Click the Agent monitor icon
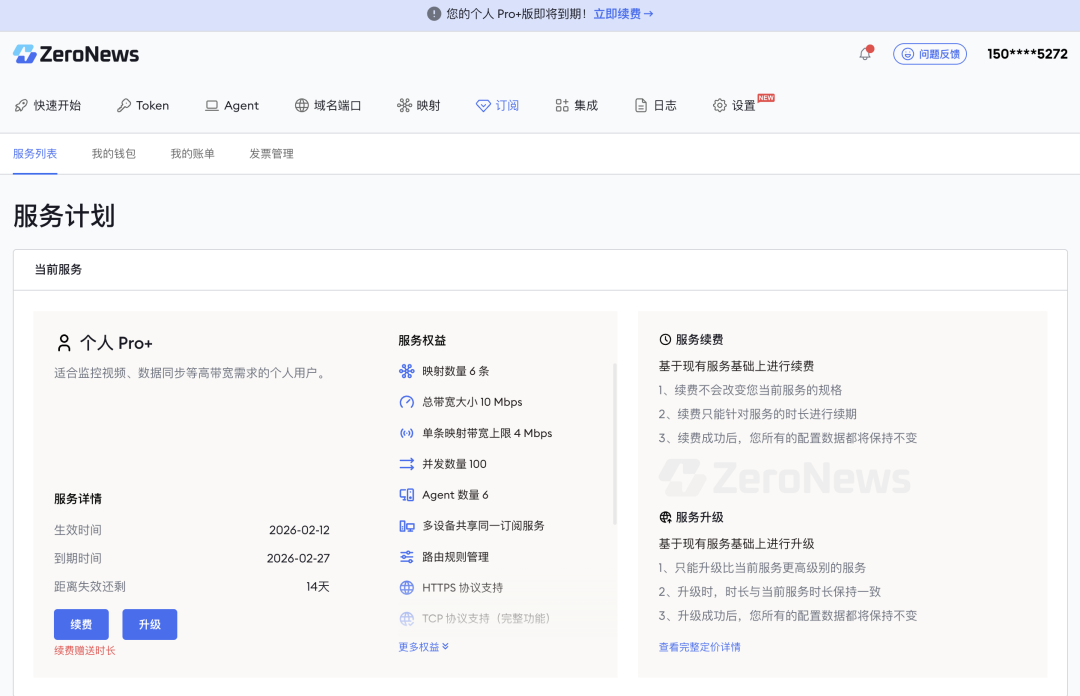 [x=210, y=105]
